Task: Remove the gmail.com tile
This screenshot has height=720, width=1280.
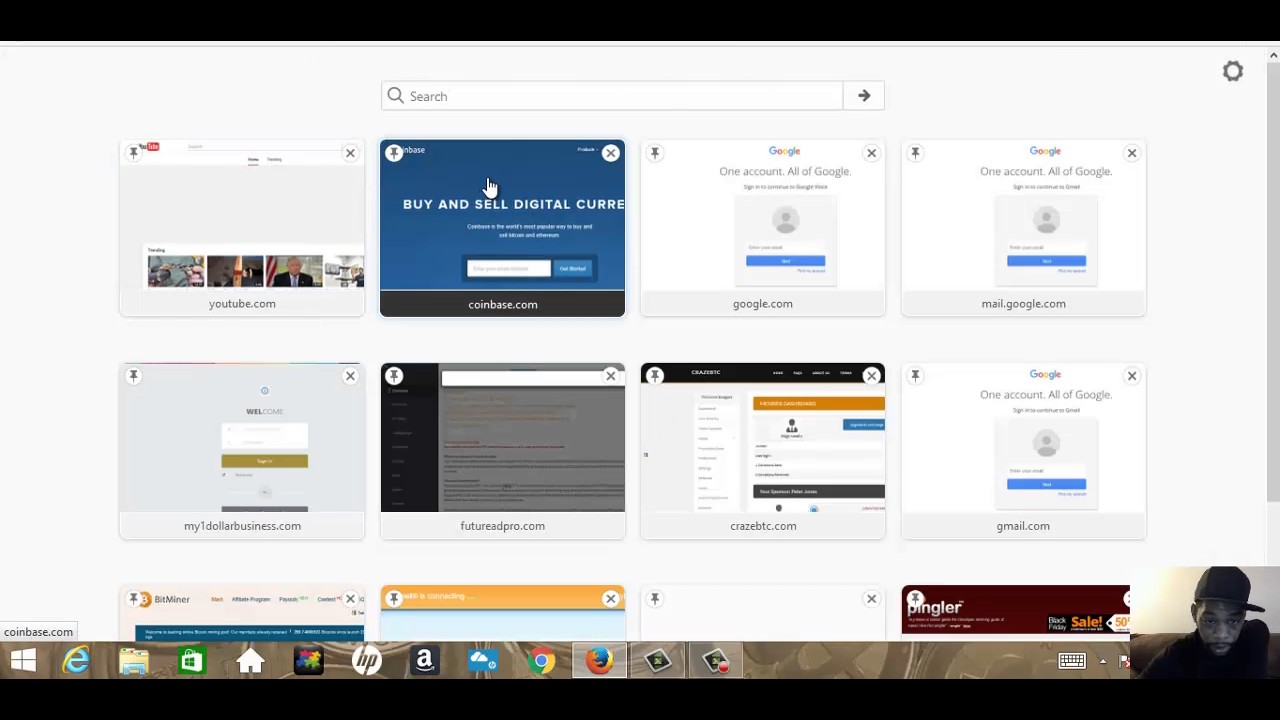Action: pyautogui.click(x=1132, y=376)
